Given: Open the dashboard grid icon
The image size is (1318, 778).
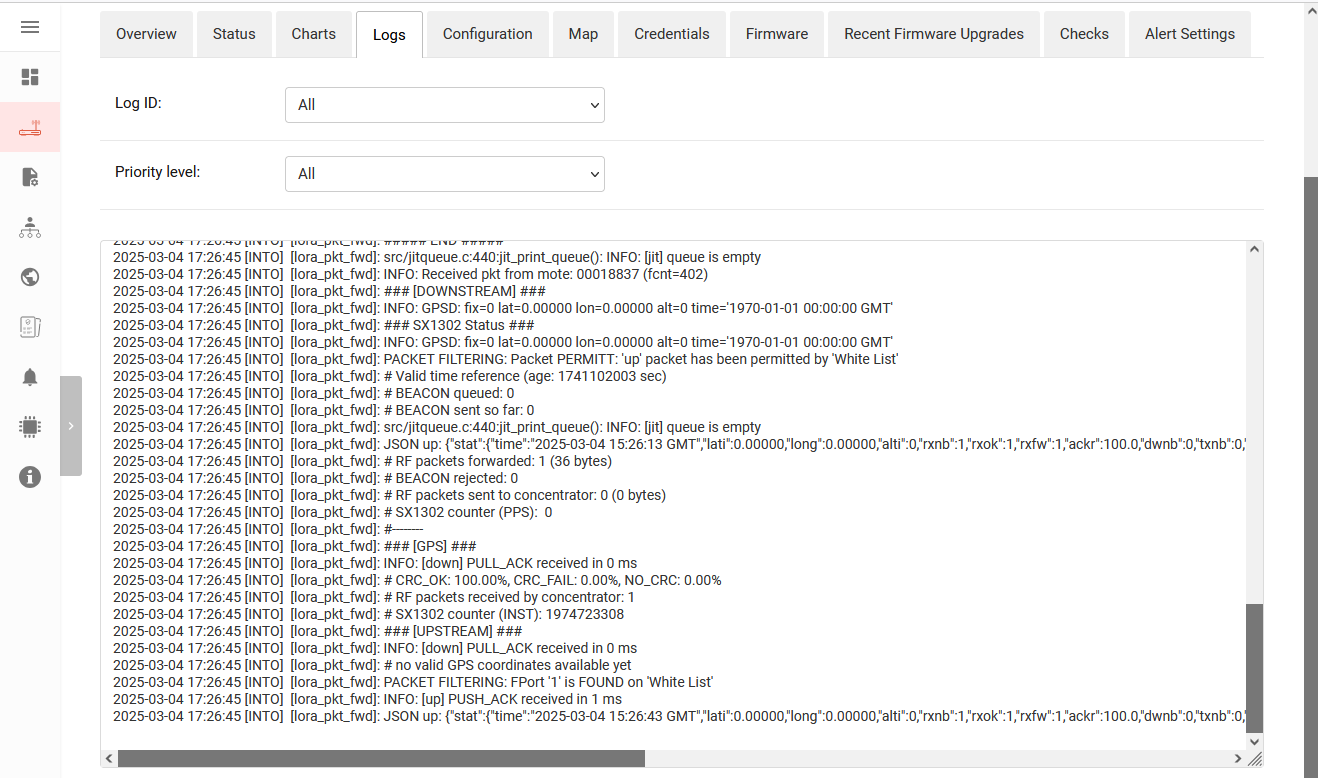Looking at the screenshot, I should [x=30, y=77].
